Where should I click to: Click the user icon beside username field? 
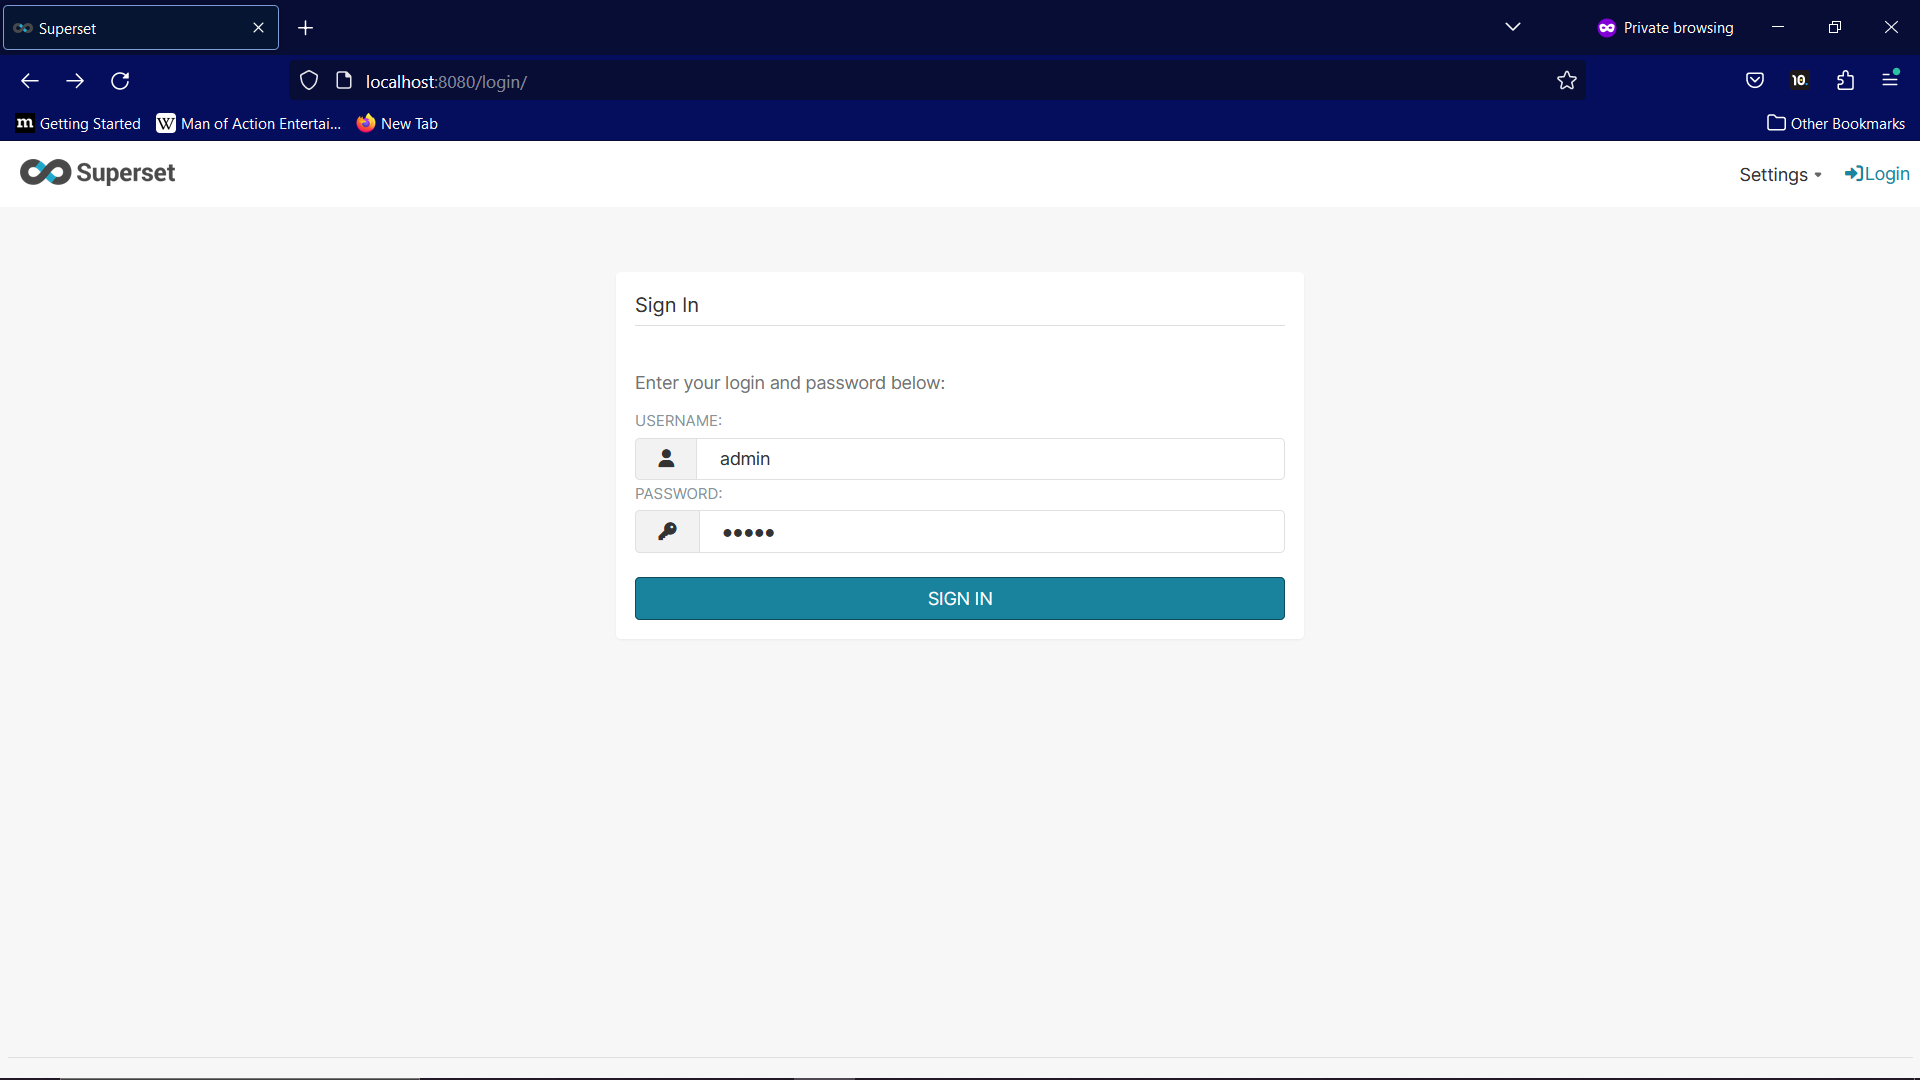(x=666, y=459)
